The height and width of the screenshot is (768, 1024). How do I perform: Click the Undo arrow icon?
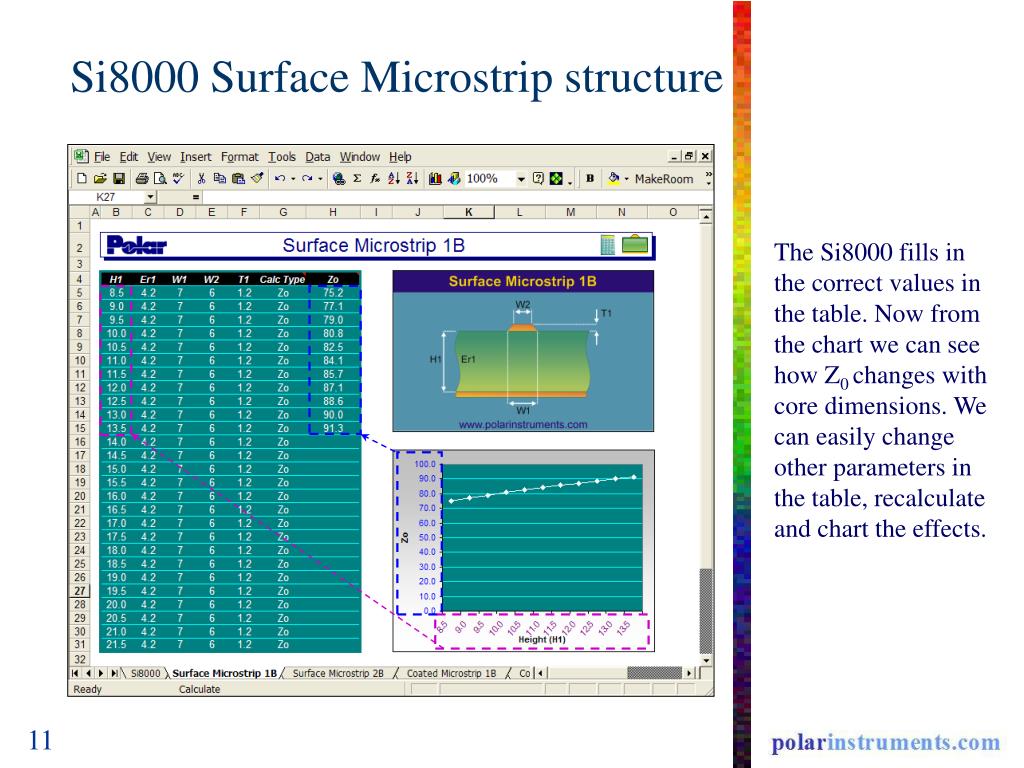(x=280, y=178)
